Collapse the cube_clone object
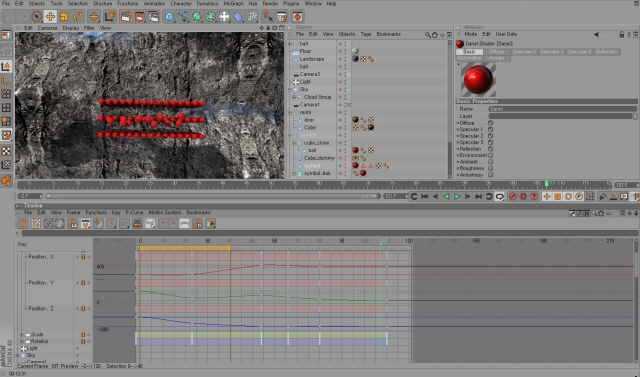640x377 pixels. coord(294,143)
